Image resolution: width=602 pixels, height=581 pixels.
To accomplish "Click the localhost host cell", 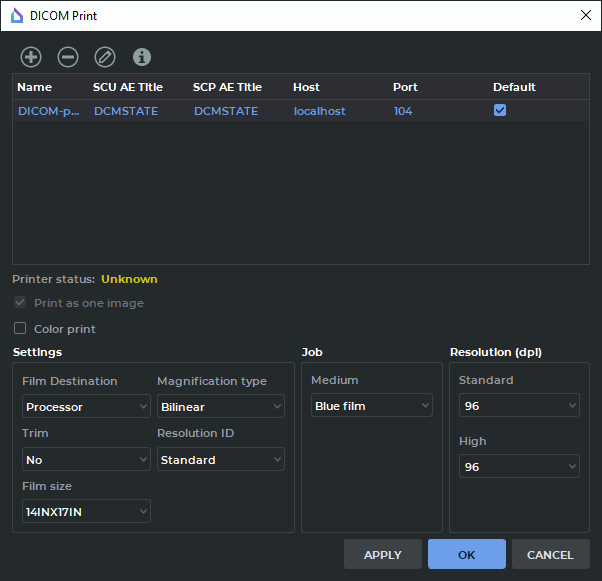I will click(319, 111).
